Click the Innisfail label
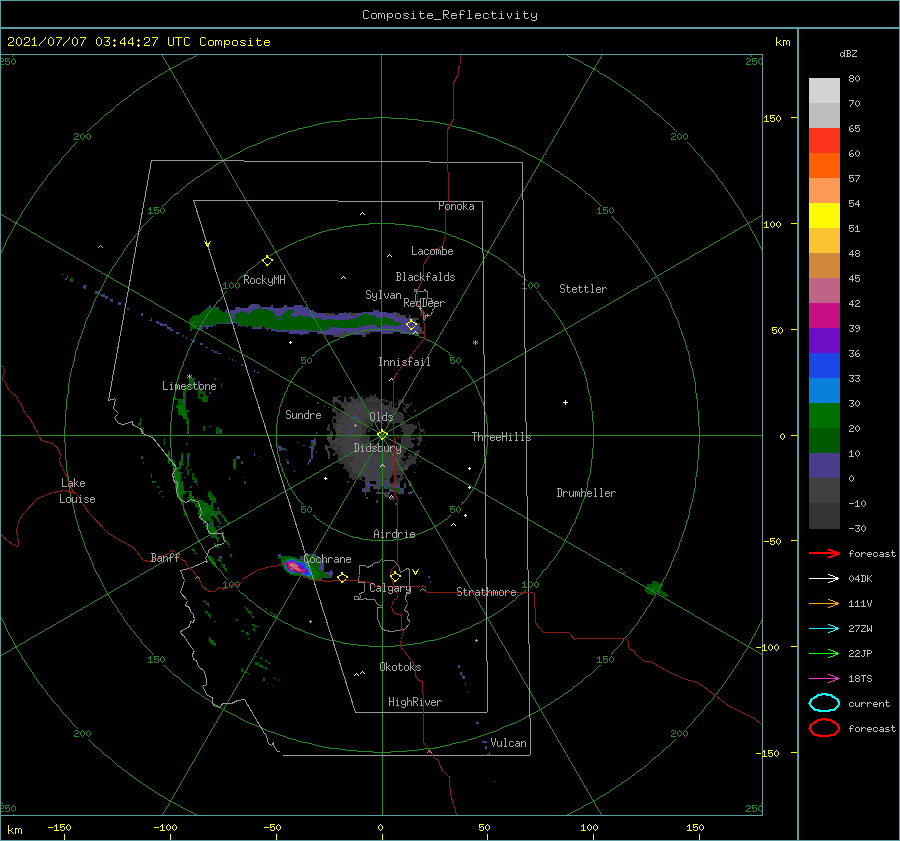This screenshot has height=841, width=900. 404,362
